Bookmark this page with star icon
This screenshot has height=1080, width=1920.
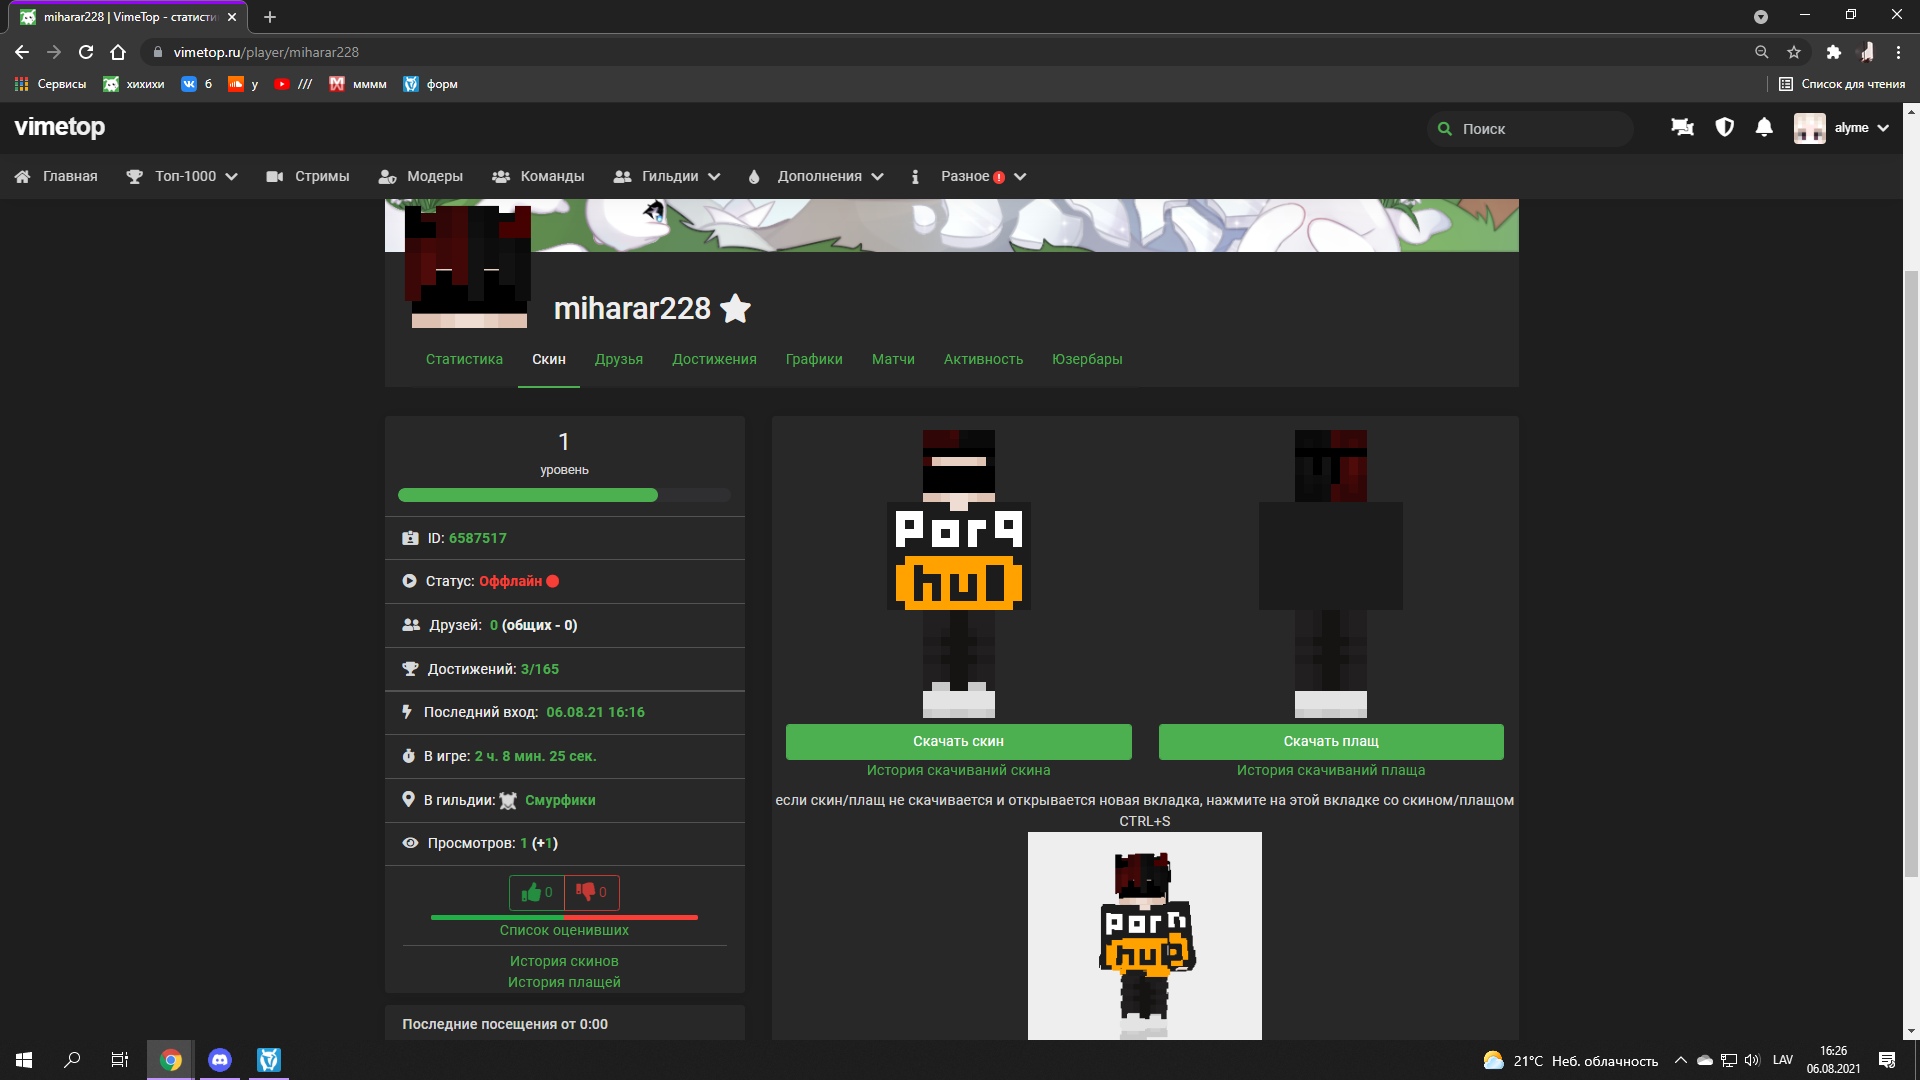[x=1794, y=52]
